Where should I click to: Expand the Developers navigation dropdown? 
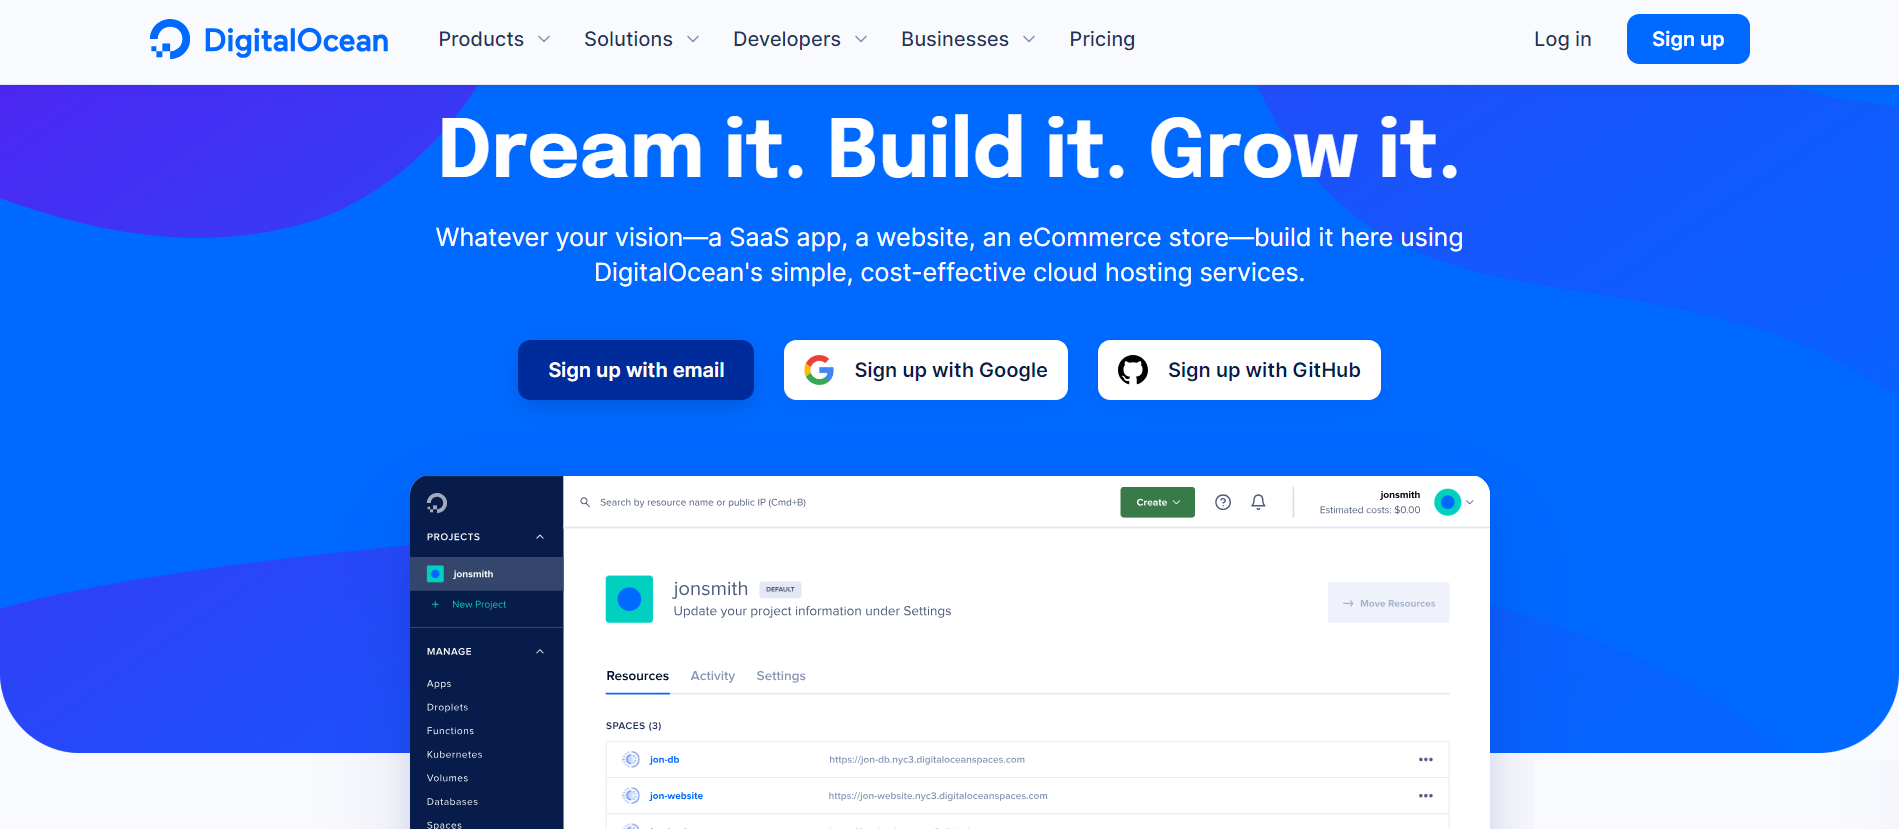tap(799, 40)
